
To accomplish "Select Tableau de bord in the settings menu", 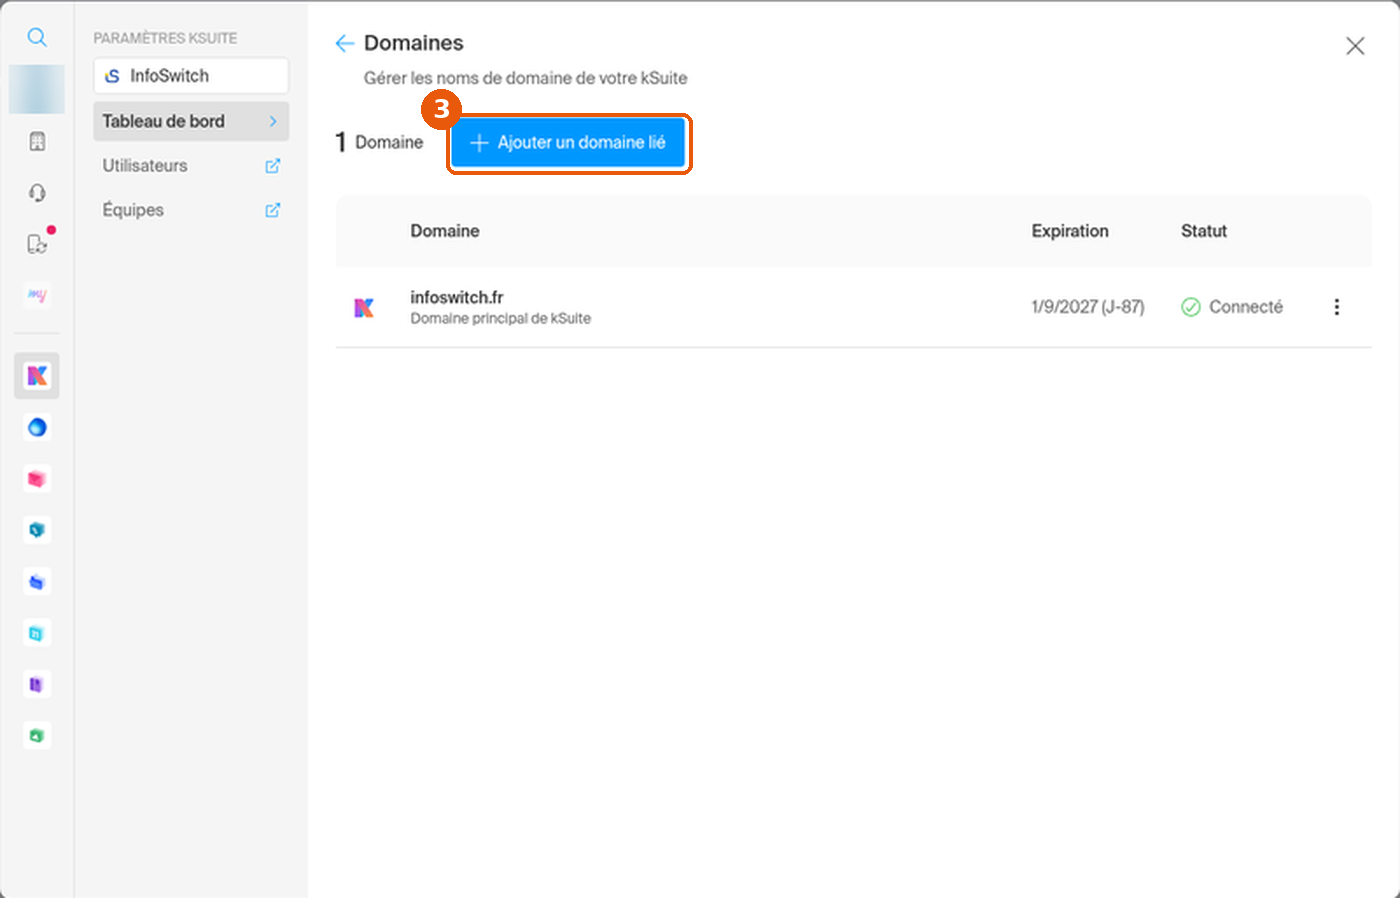I will coord(191,121).
